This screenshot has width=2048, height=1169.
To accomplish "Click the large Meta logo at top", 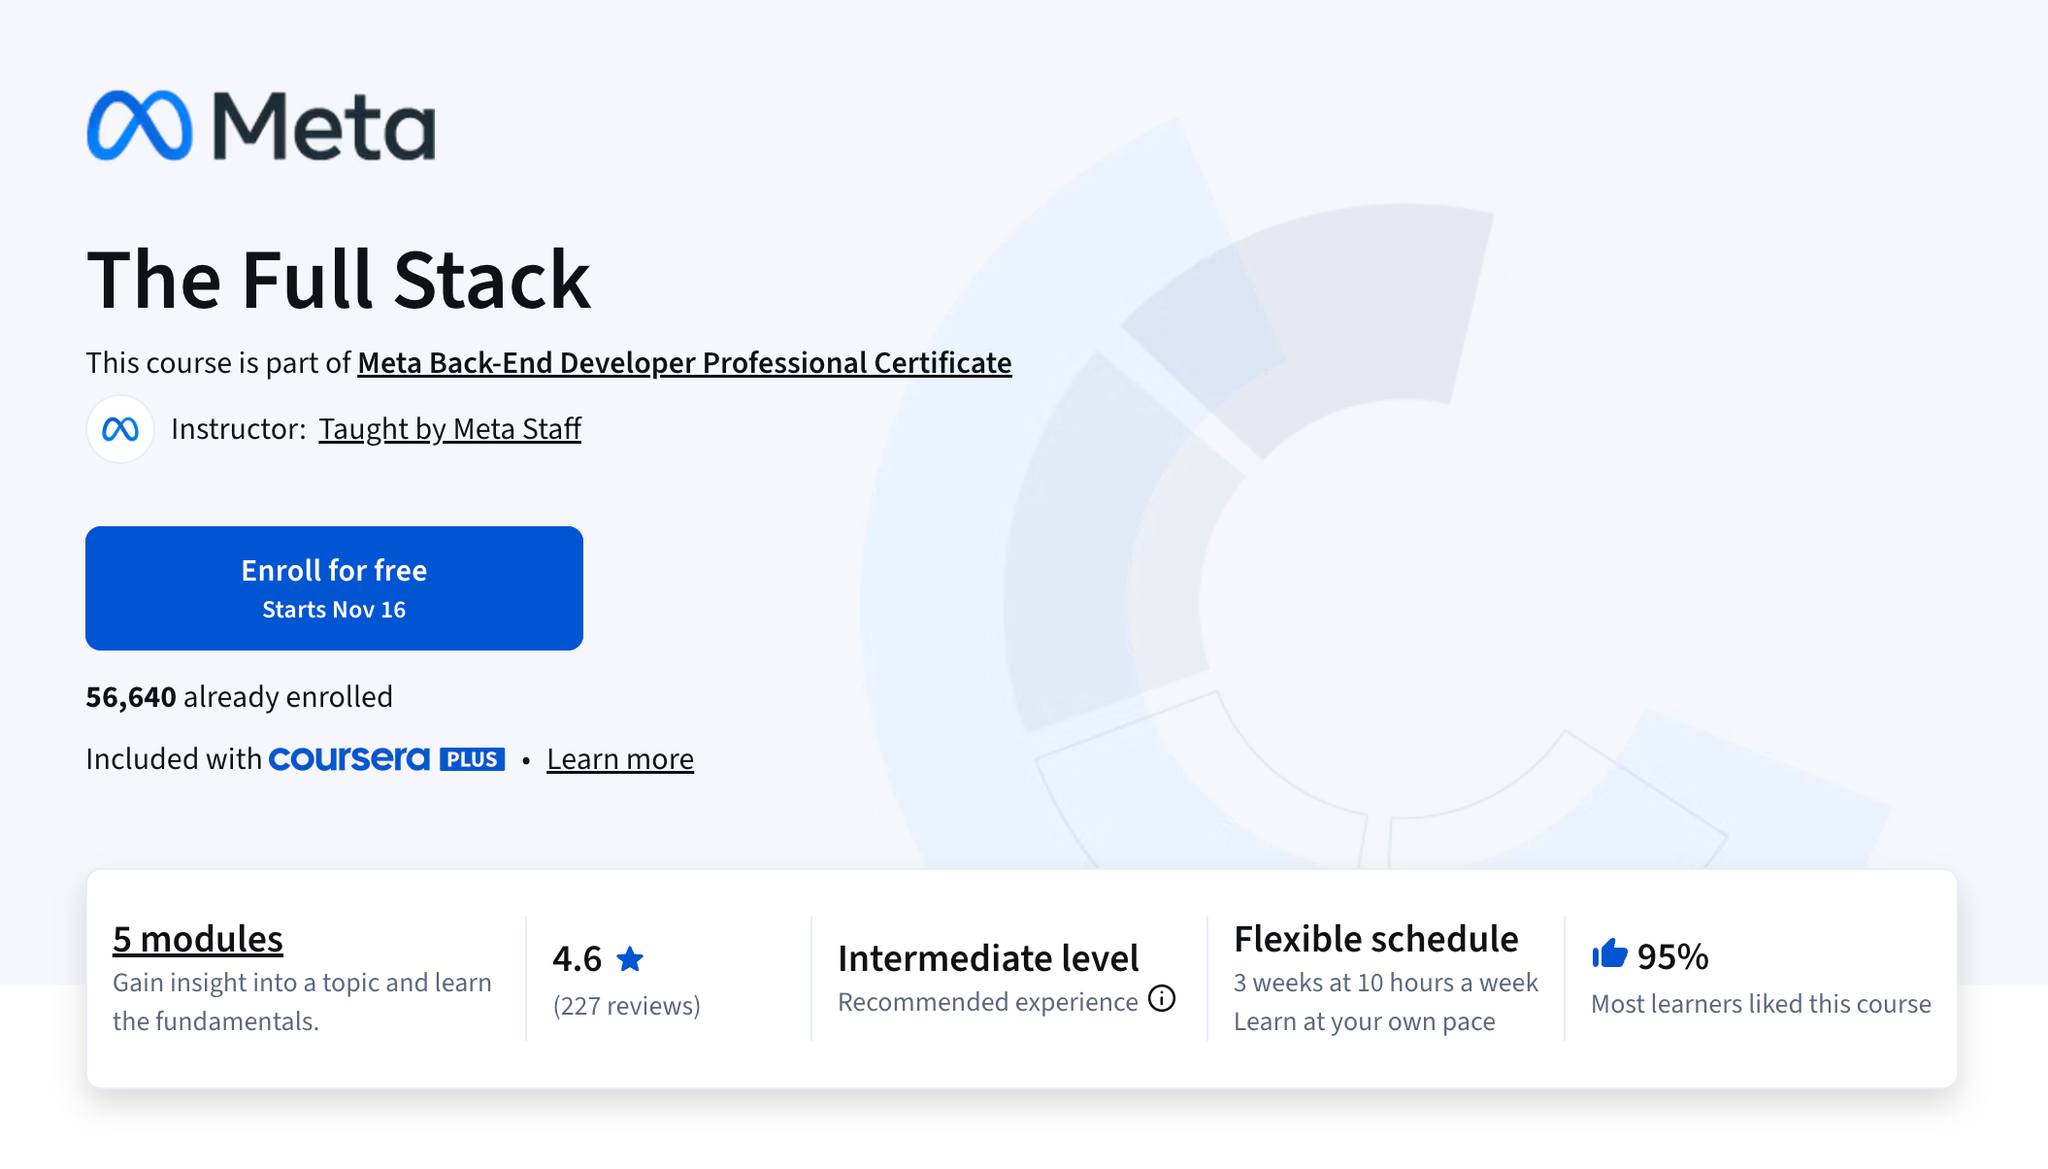I will click(261, 126).
